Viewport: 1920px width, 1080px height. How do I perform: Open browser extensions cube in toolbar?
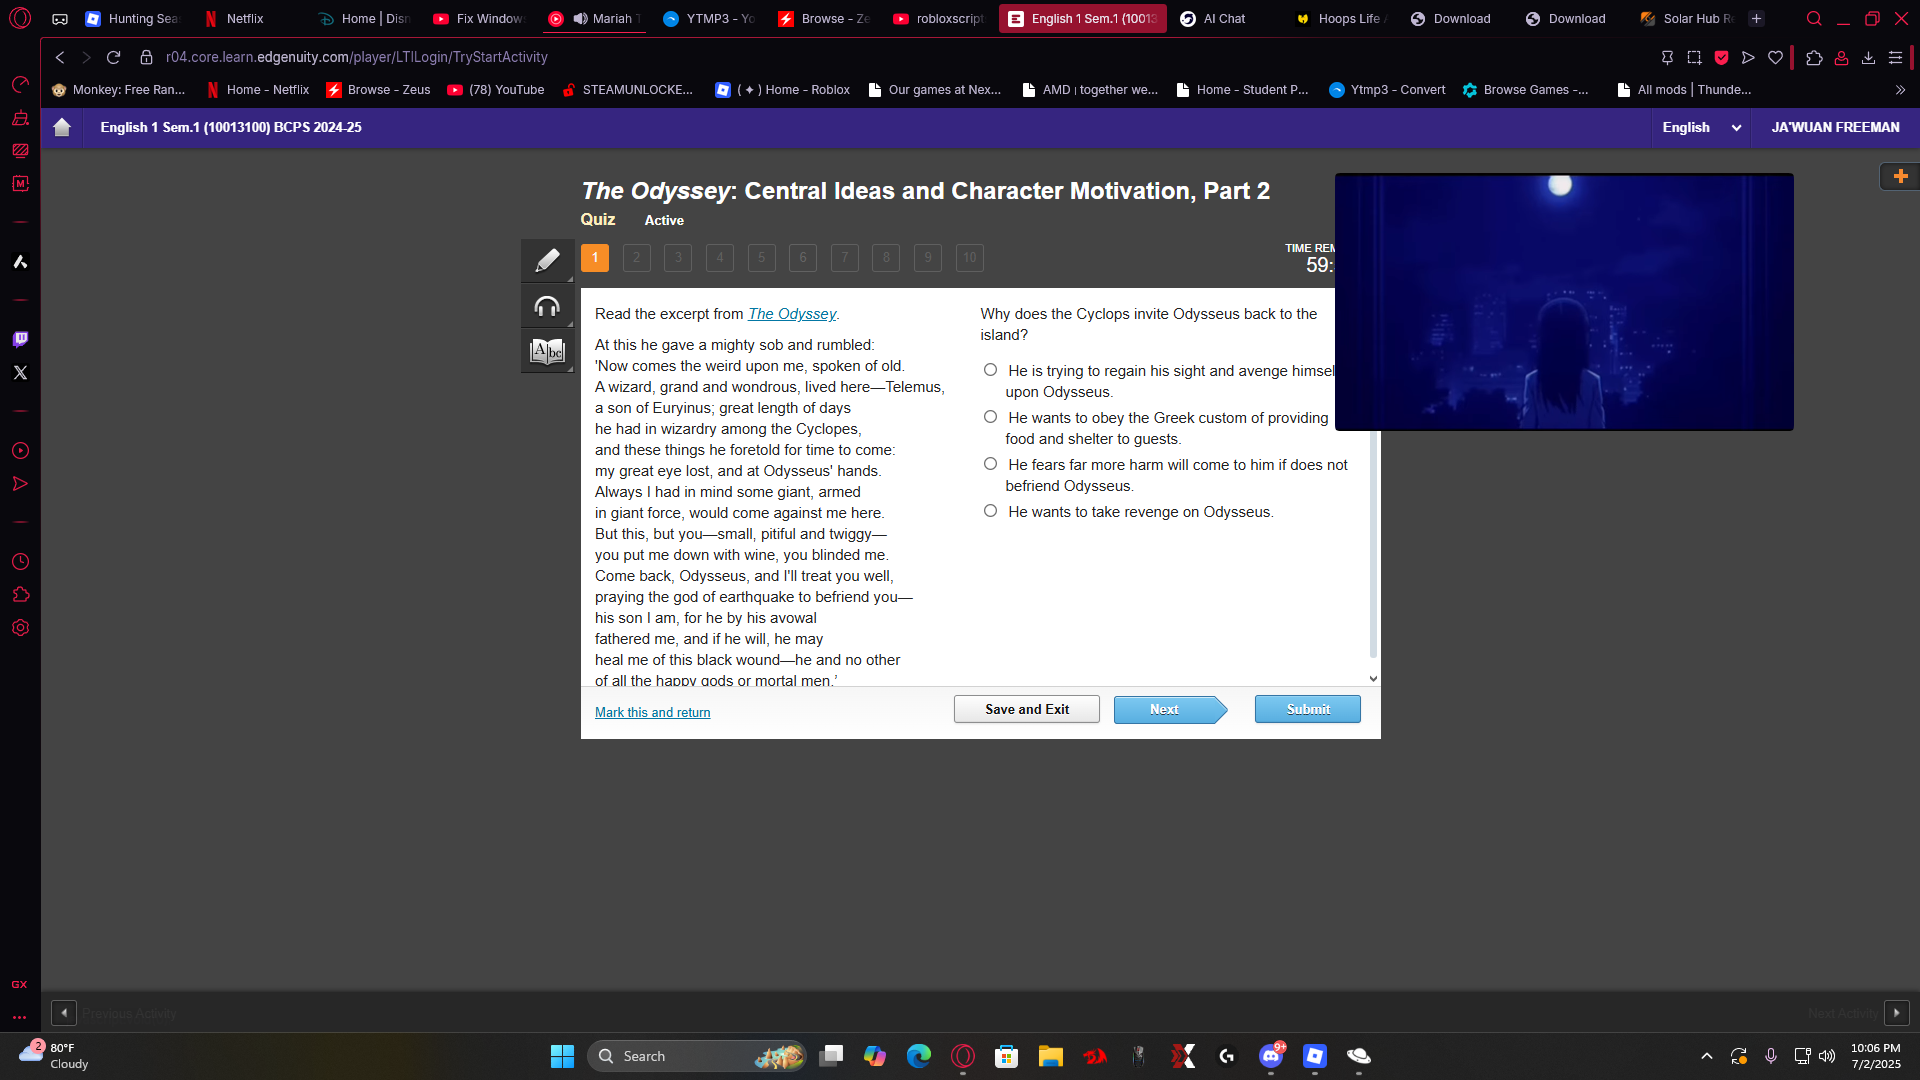point(1814,57)
